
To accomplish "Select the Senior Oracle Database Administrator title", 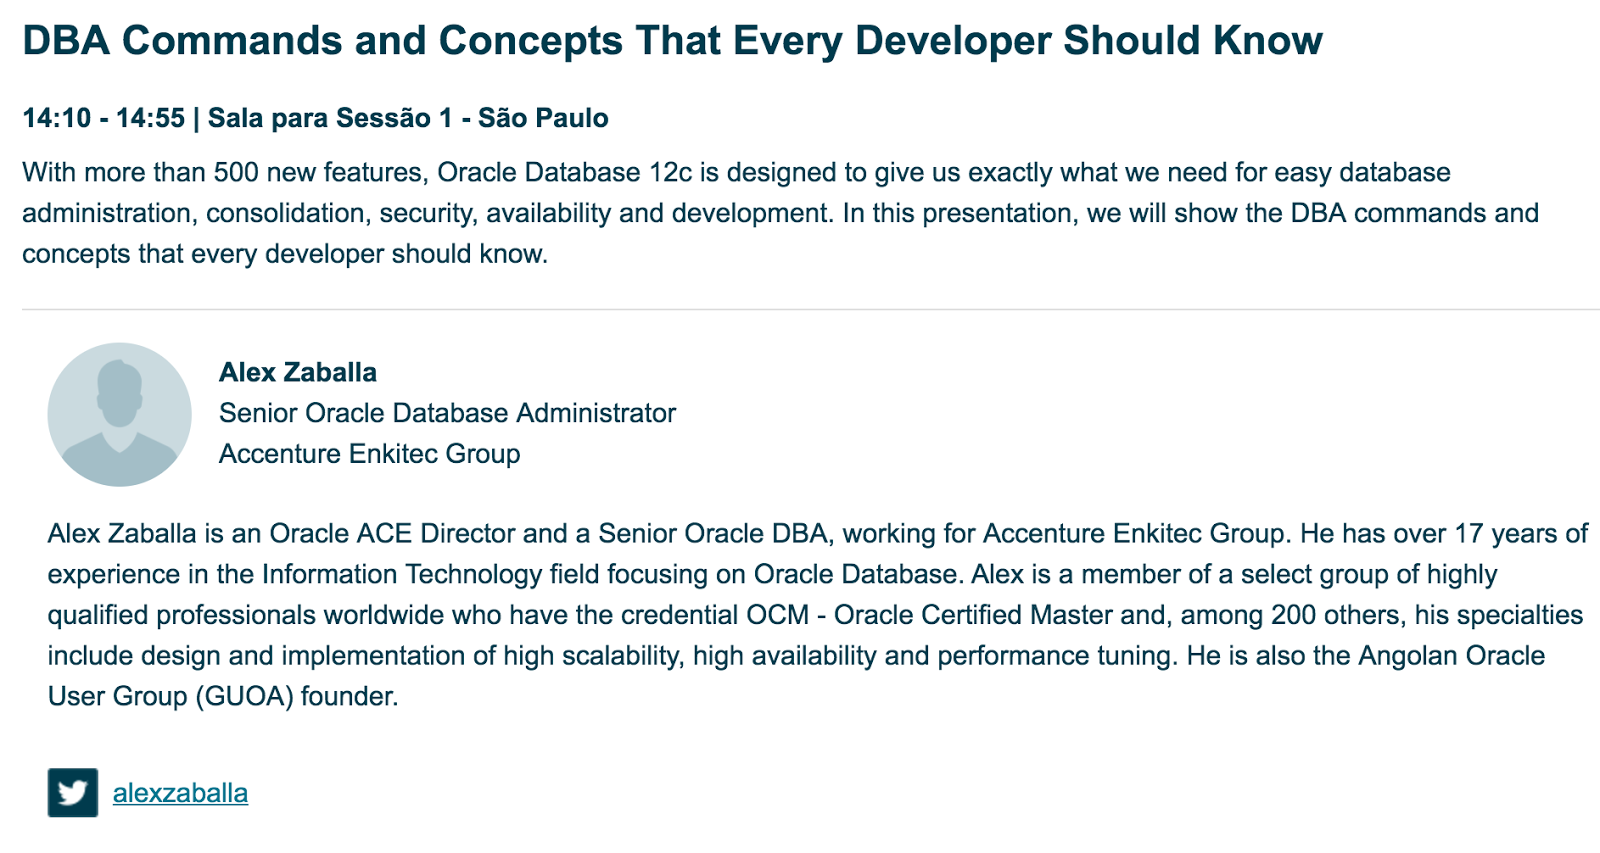I will (x=447, y=413).
